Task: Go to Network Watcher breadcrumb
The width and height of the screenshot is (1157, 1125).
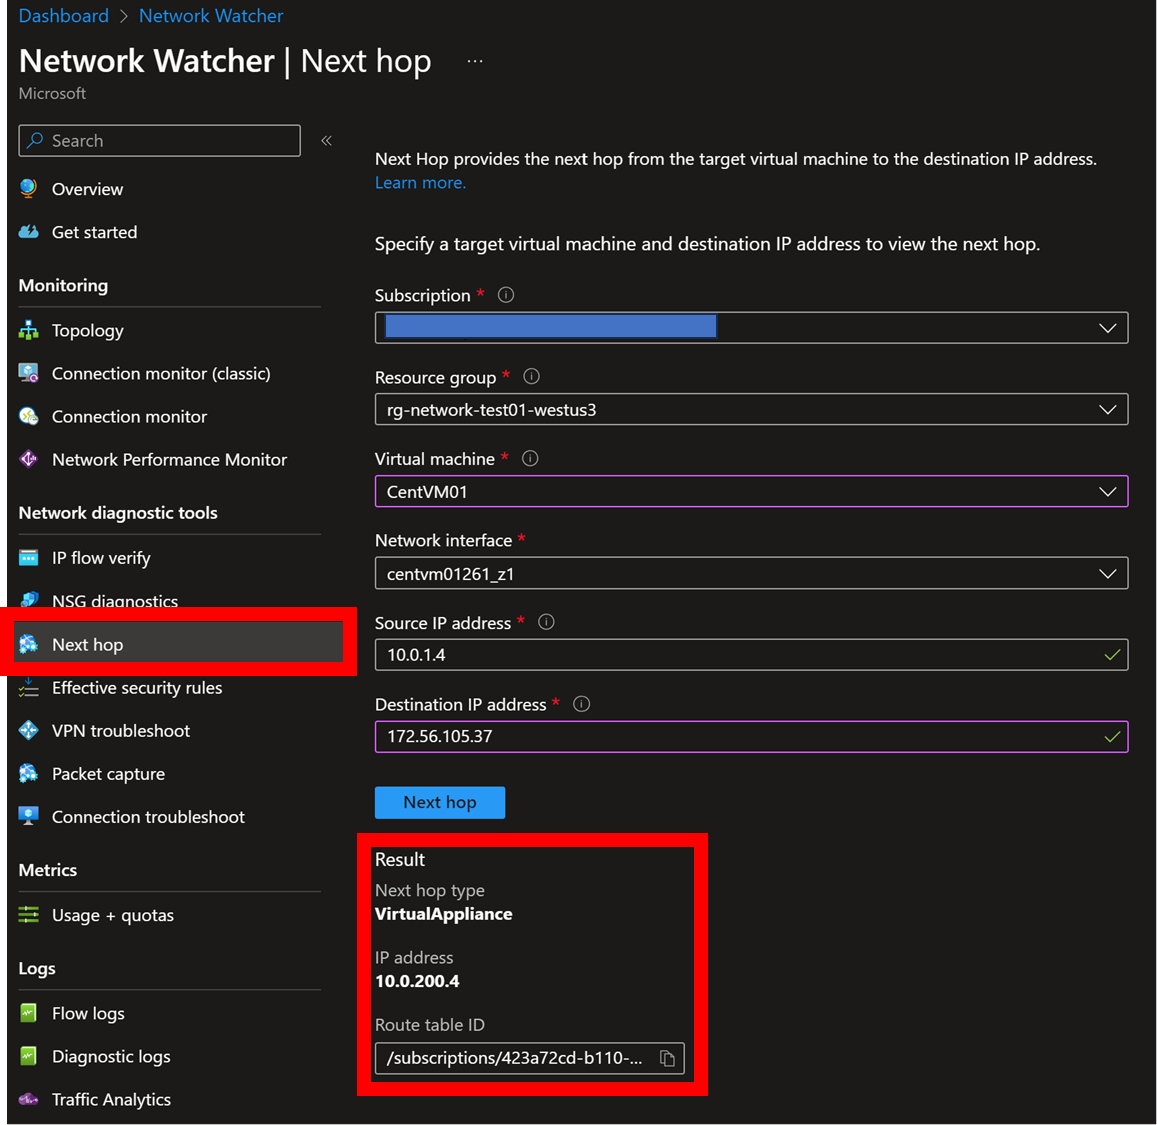Action: (211, 15)
